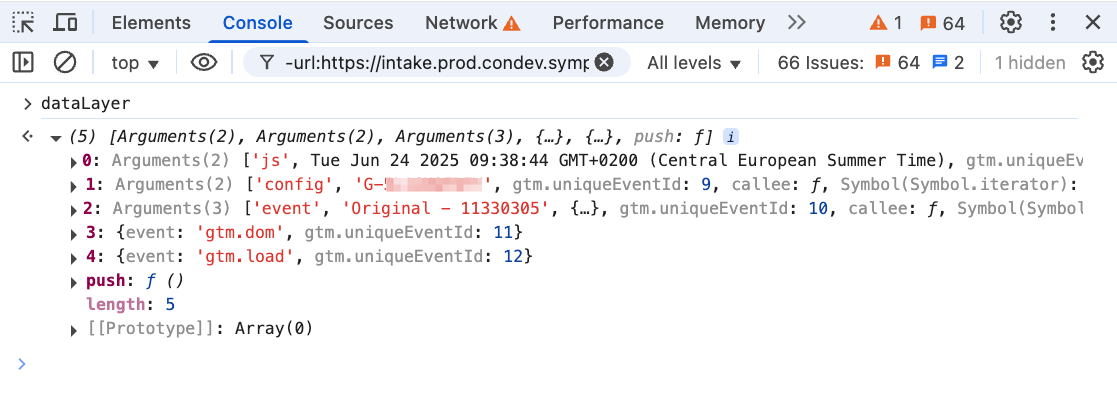The image size is (1117, 404).
Task: Show the console sidebar panel
Action: pyautogui.click(x=23, y=63)
